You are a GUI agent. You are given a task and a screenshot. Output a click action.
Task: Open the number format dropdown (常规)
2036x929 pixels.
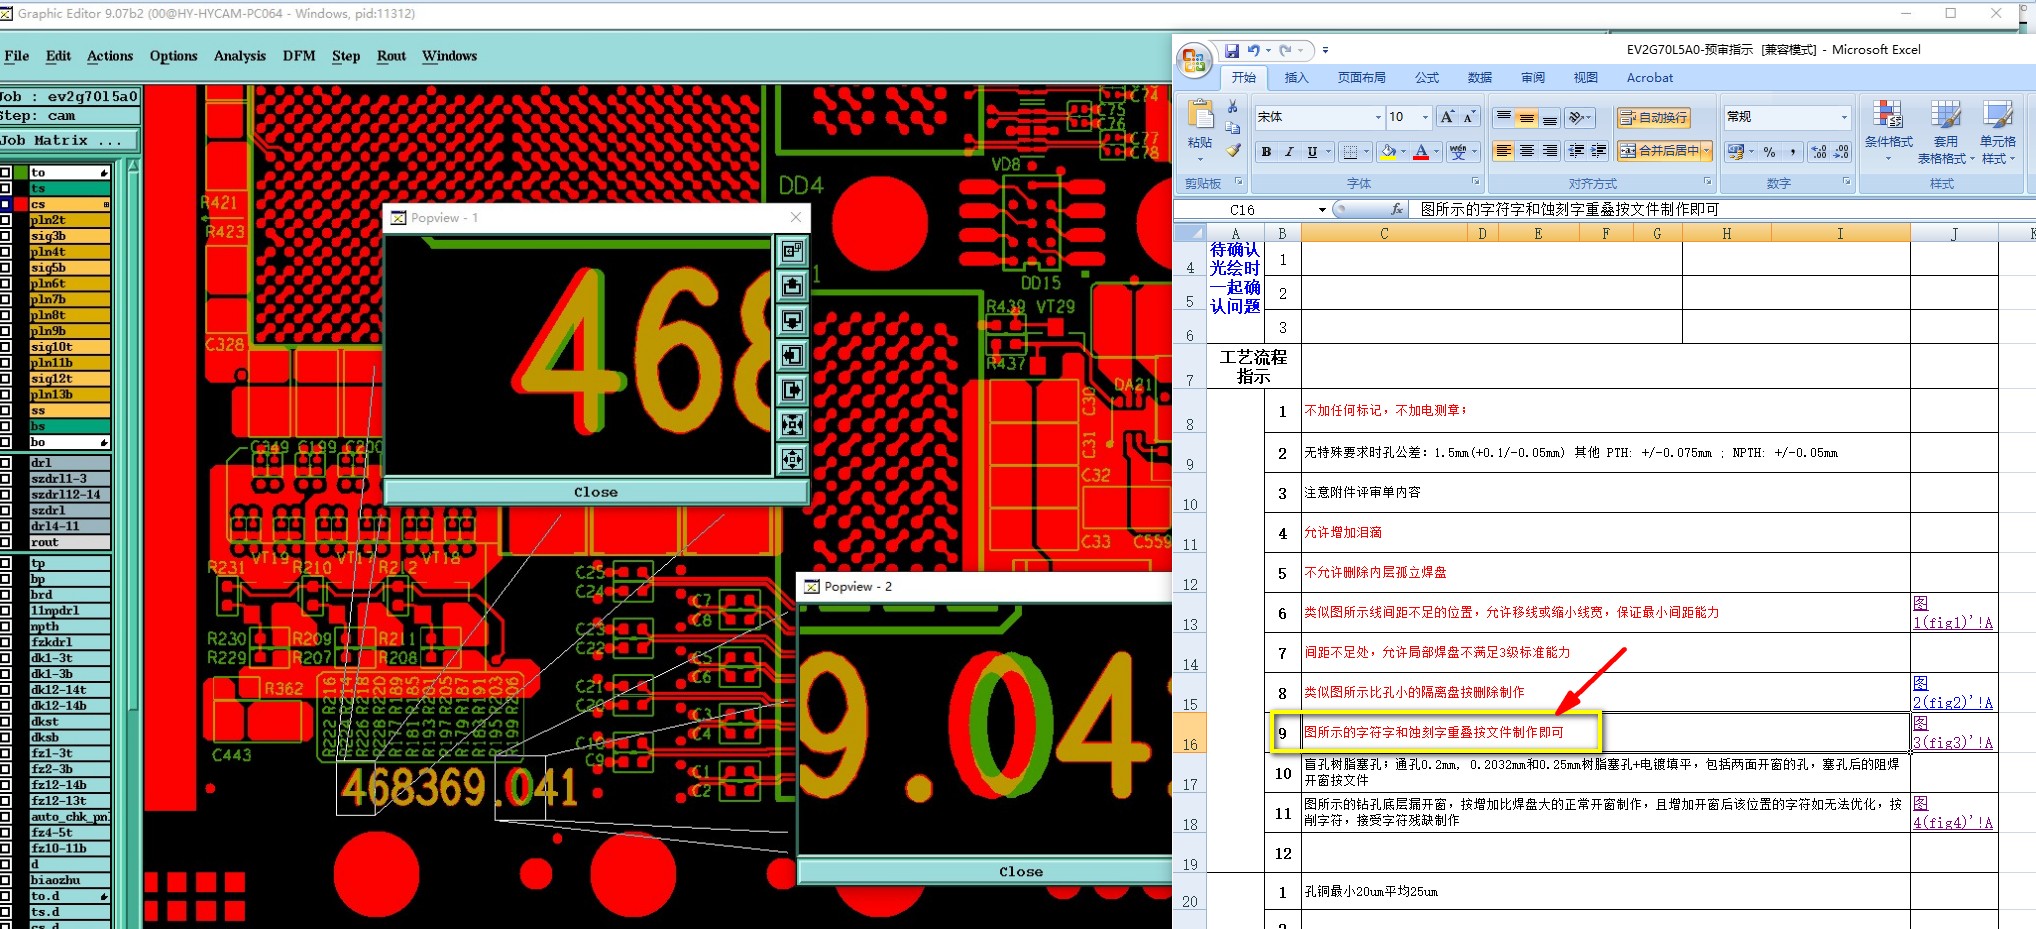[1845, 117]
